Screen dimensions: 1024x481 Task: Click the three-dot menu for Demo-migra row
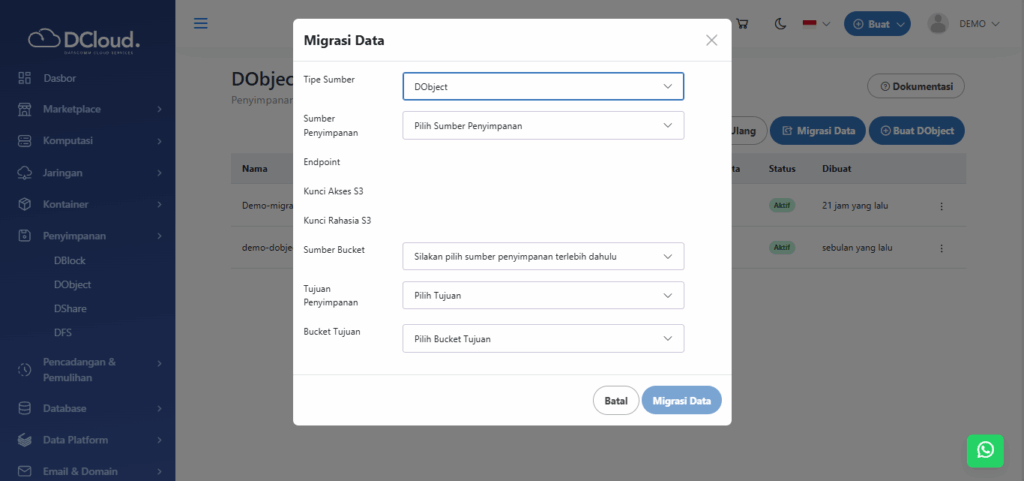click(x=941, y=206)
